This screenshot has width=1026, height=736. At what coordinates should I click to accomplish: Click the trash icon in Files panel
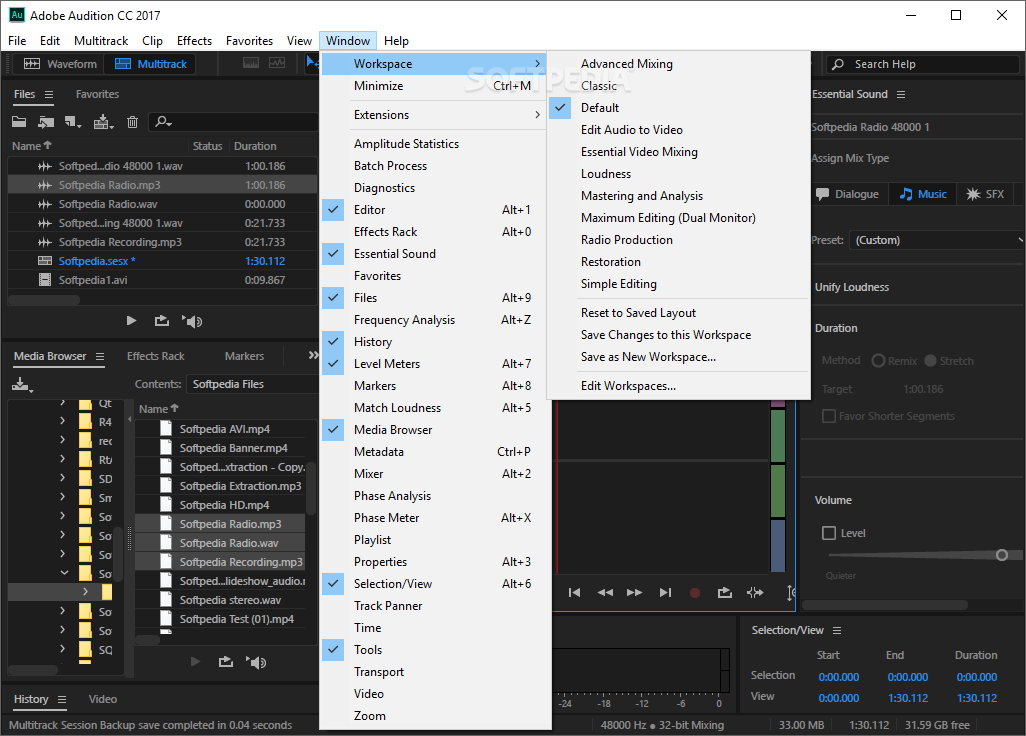(132, 122)
